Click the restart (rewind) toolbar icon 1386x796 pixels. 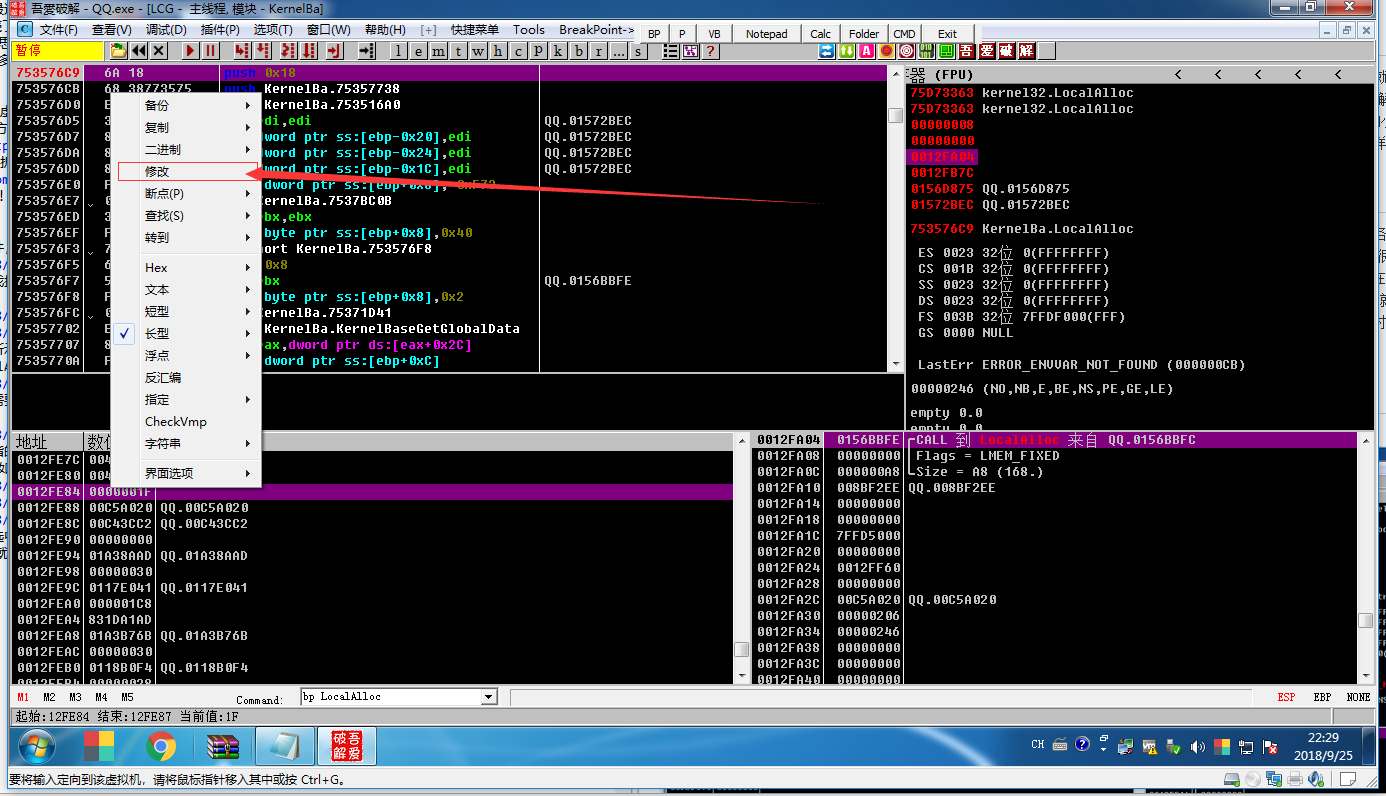click(x=139, y=51)
